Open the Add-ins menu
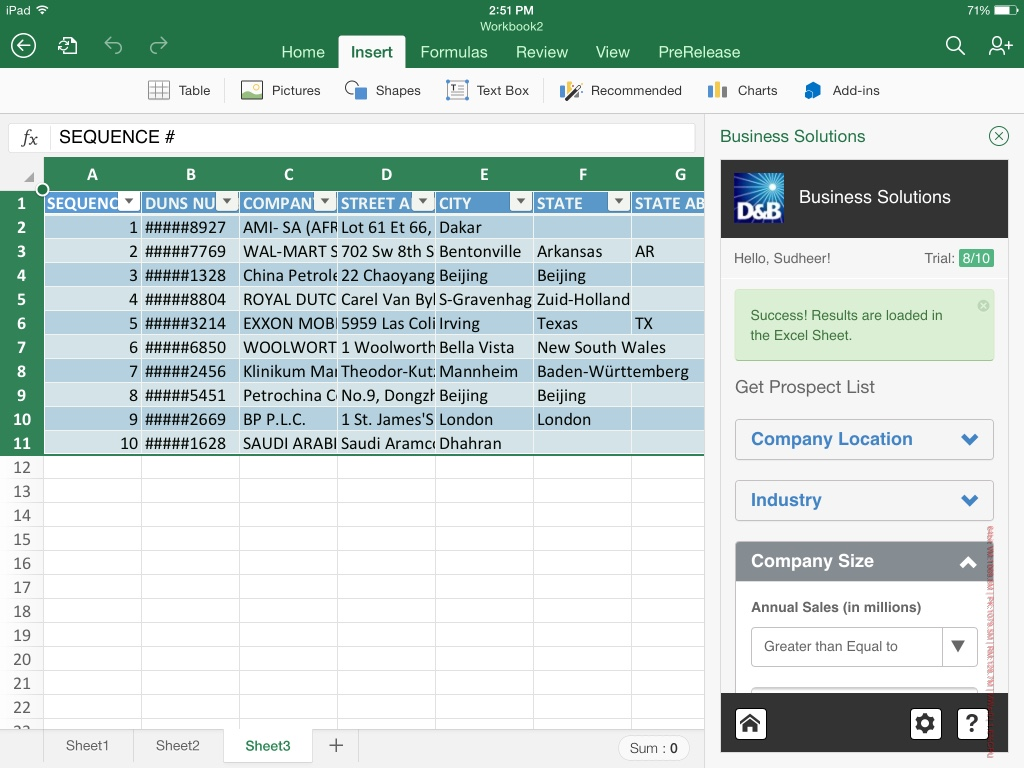 pyautogui.click(x=842, y=90)
